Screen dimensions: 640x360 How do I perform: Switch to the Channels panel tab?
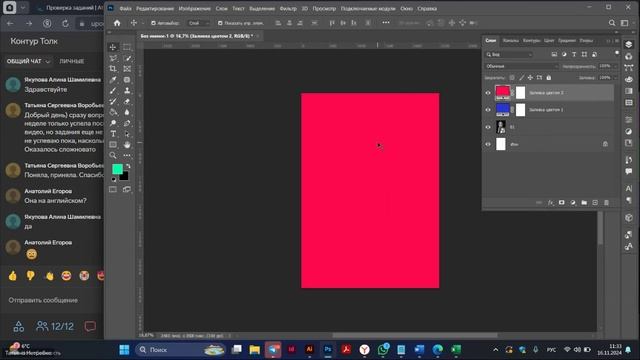(511, 40)
